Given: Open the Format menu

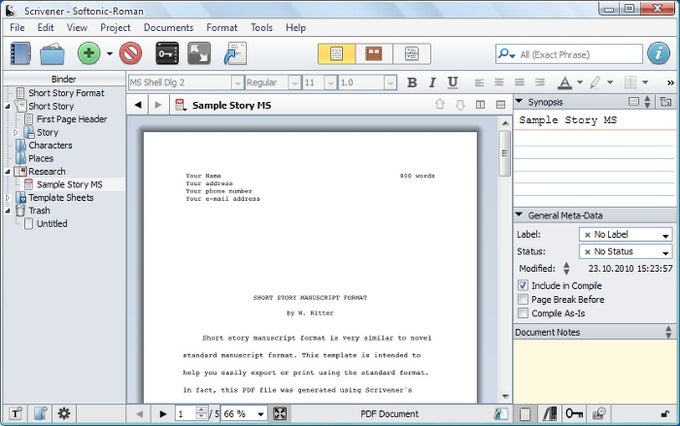Looking at the screenshot, I should pos(222,28).
